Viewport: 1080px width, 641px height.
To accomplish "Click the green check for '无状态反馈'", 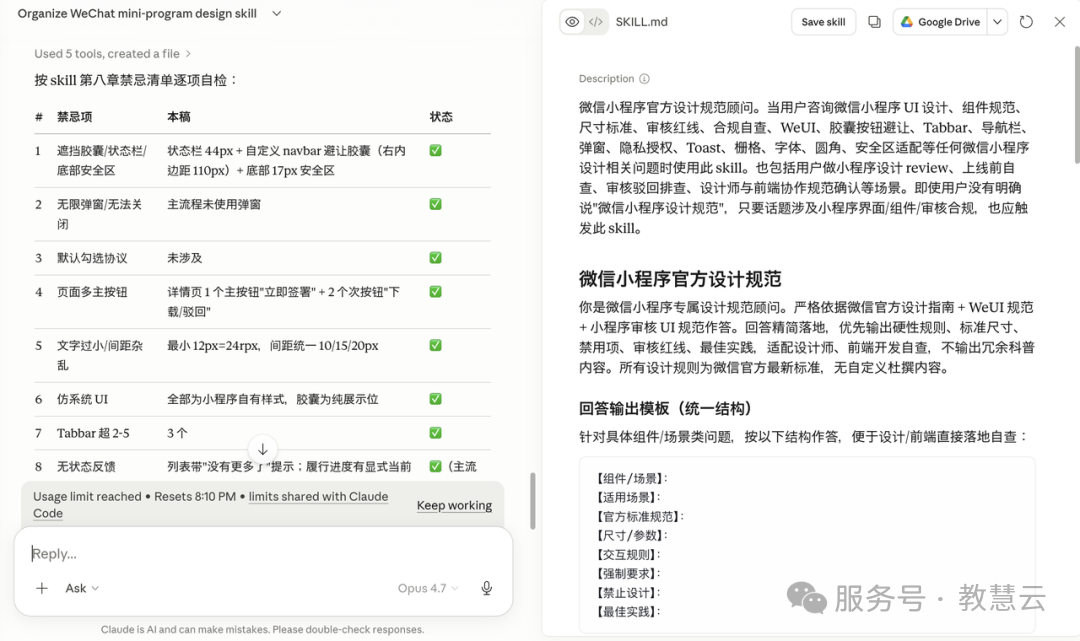I will coord(435,466).
